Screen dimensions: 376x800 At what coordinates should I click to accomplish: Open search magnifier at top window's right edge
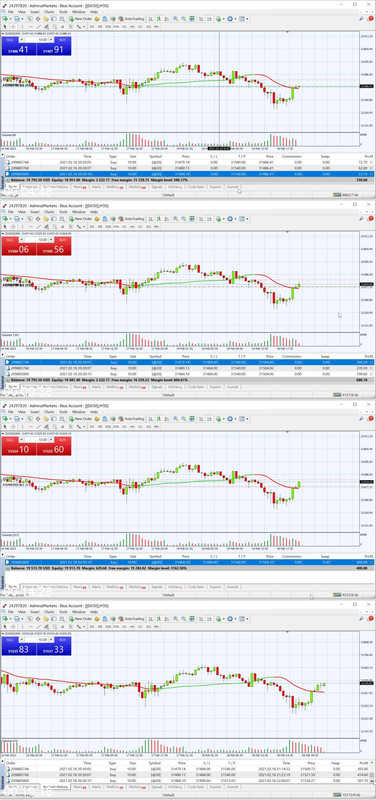361,18
